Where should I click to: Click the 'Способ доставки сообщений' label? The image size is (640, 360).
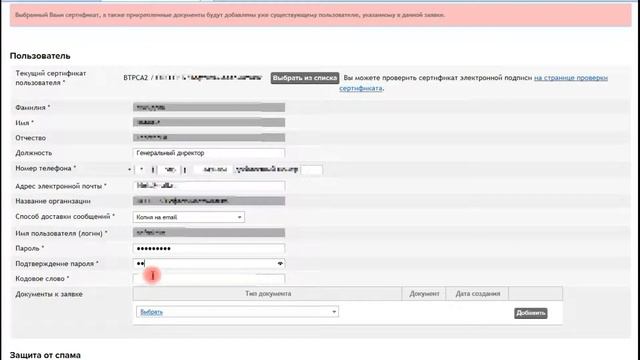(65, 216)
